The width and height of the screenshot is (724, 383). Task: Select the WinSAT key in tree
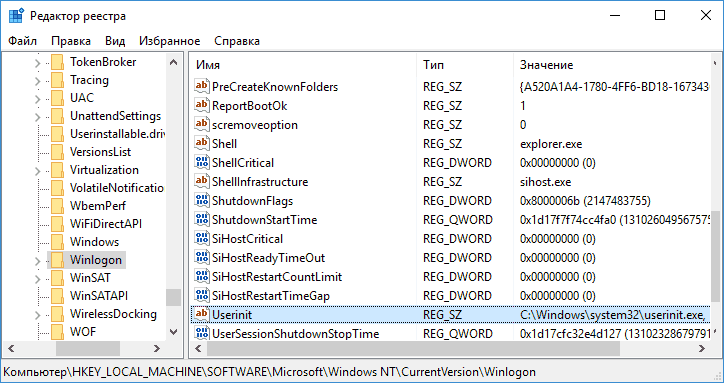coord(90,278)
